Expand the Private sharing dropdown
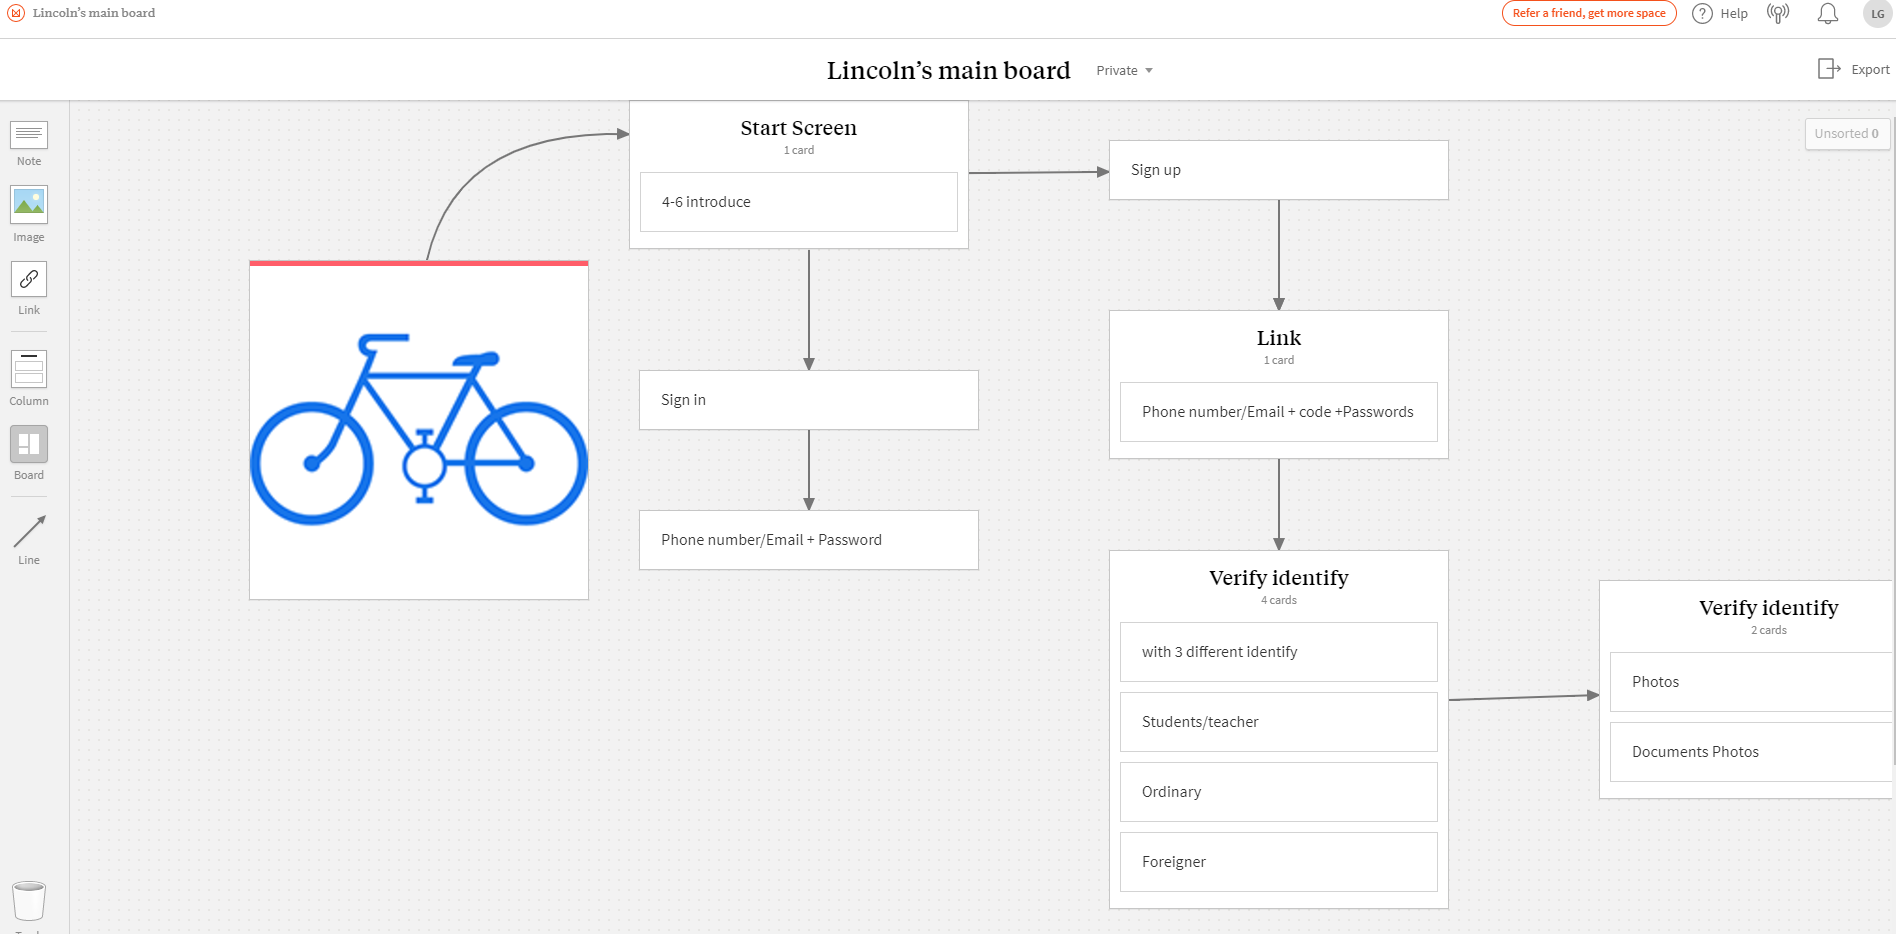Image resolution: width=1896 pixels, height=934 pixels. point(1124,70)
